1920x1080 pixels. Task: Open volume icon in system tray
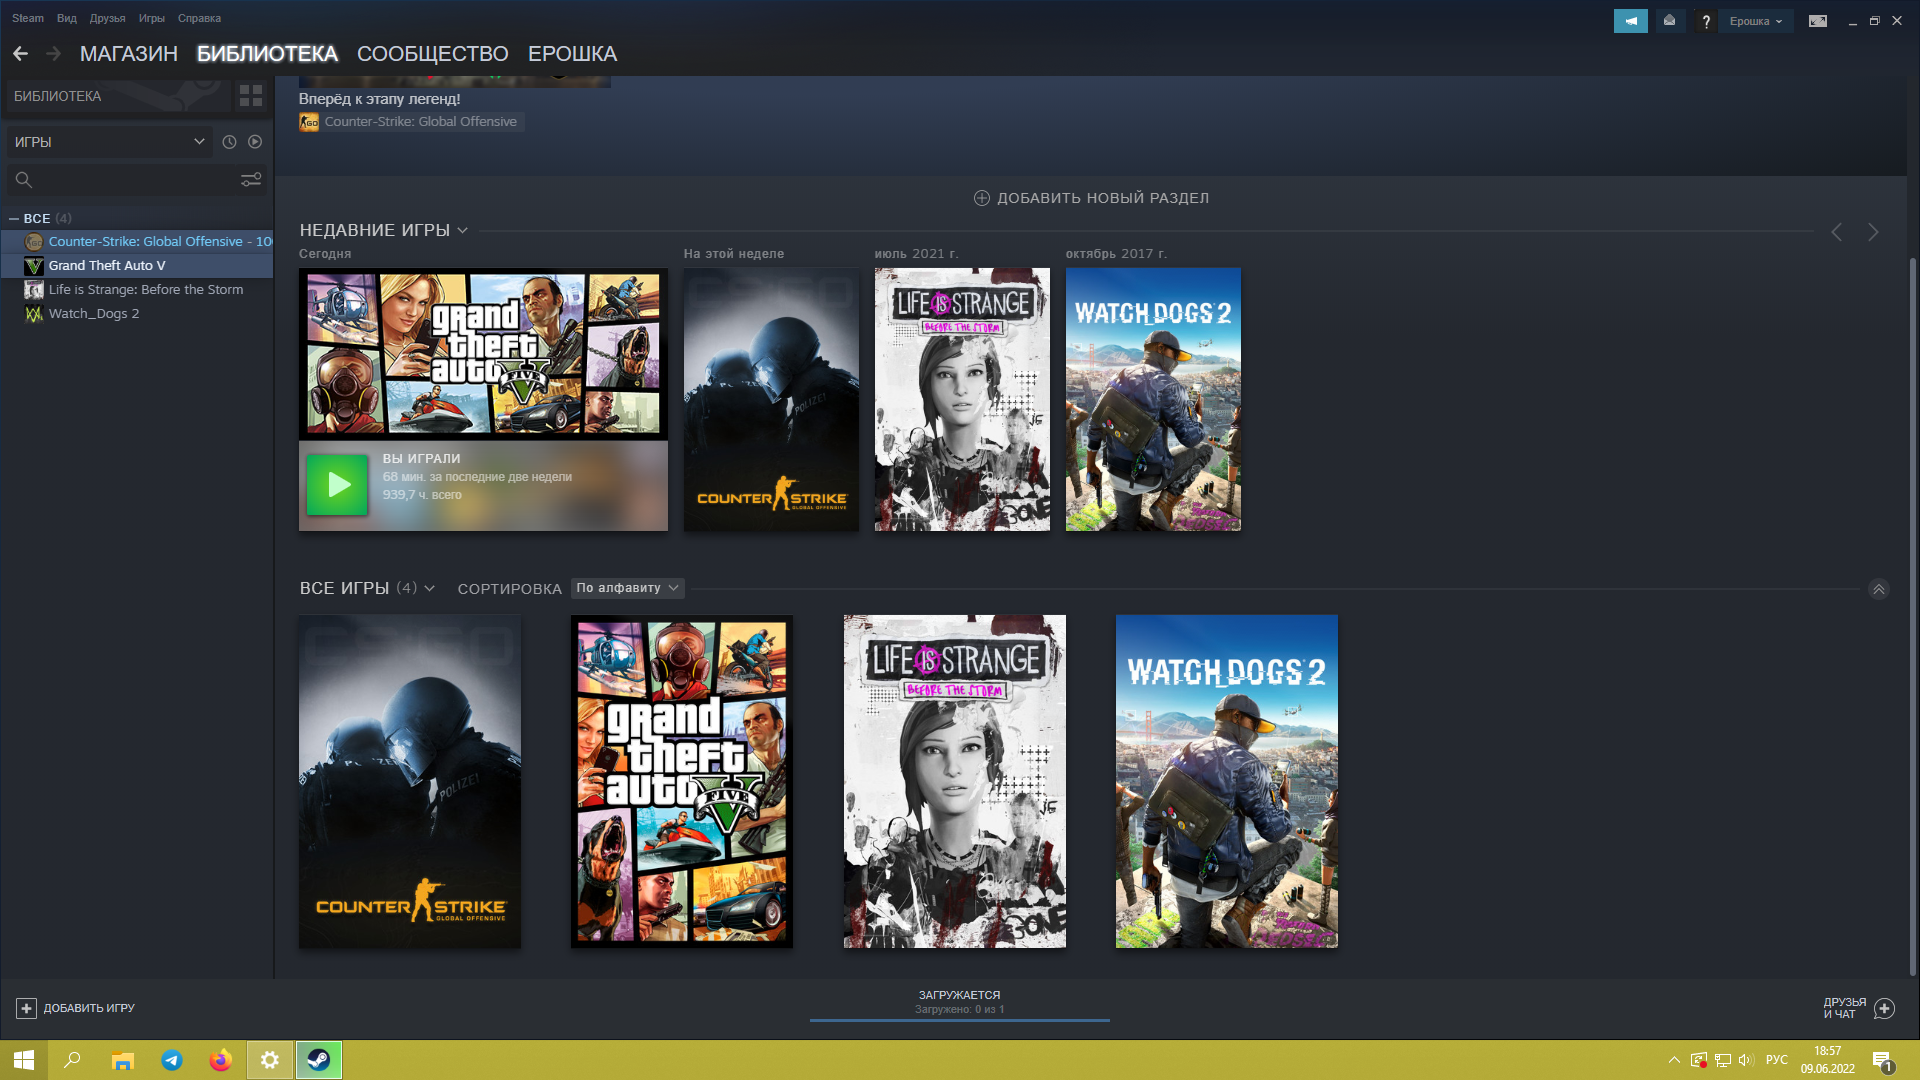pos(1746,1060)
